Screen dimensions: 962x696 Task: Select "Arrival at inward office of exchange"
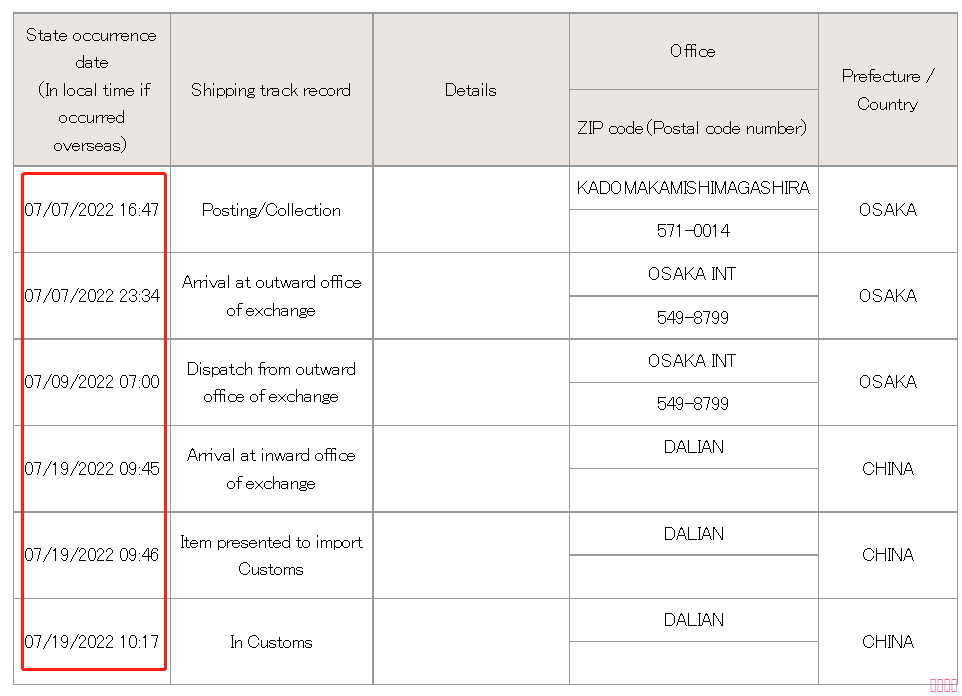(x=271, y=468)
